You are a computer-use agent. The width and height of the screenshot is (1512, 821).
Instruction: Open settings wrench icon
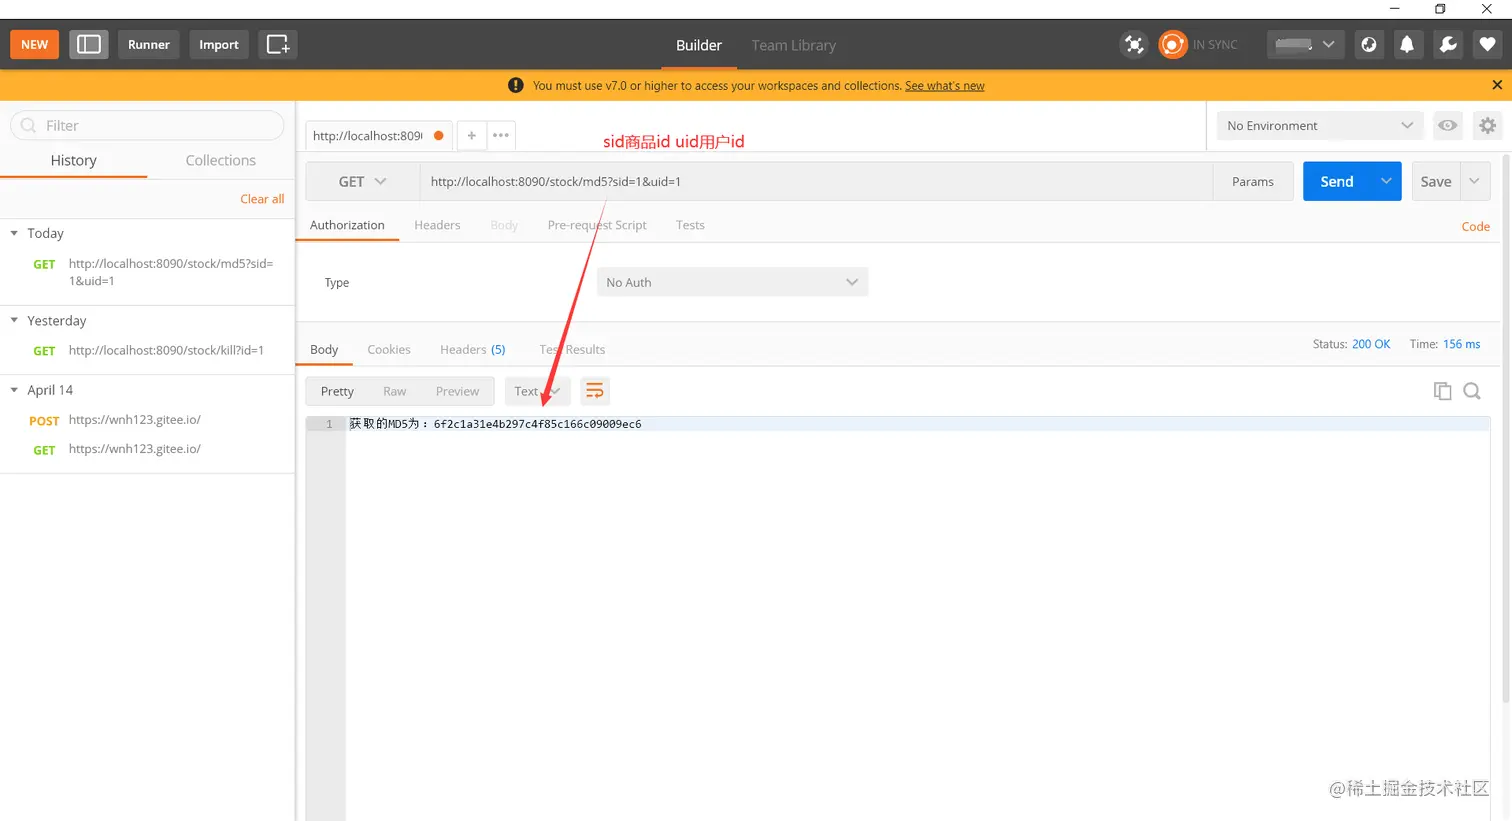(x=1448, y=44)
